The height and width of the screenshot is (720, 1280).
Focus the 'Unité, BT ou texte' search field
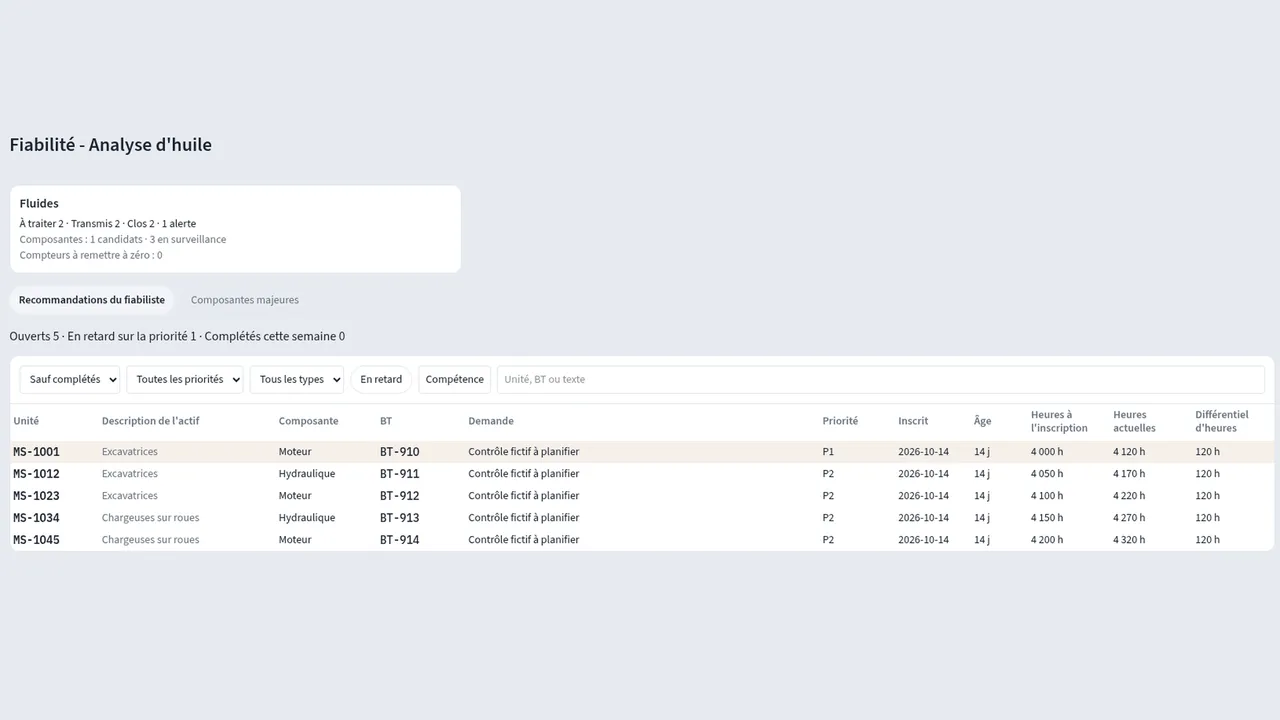(881, 379)
